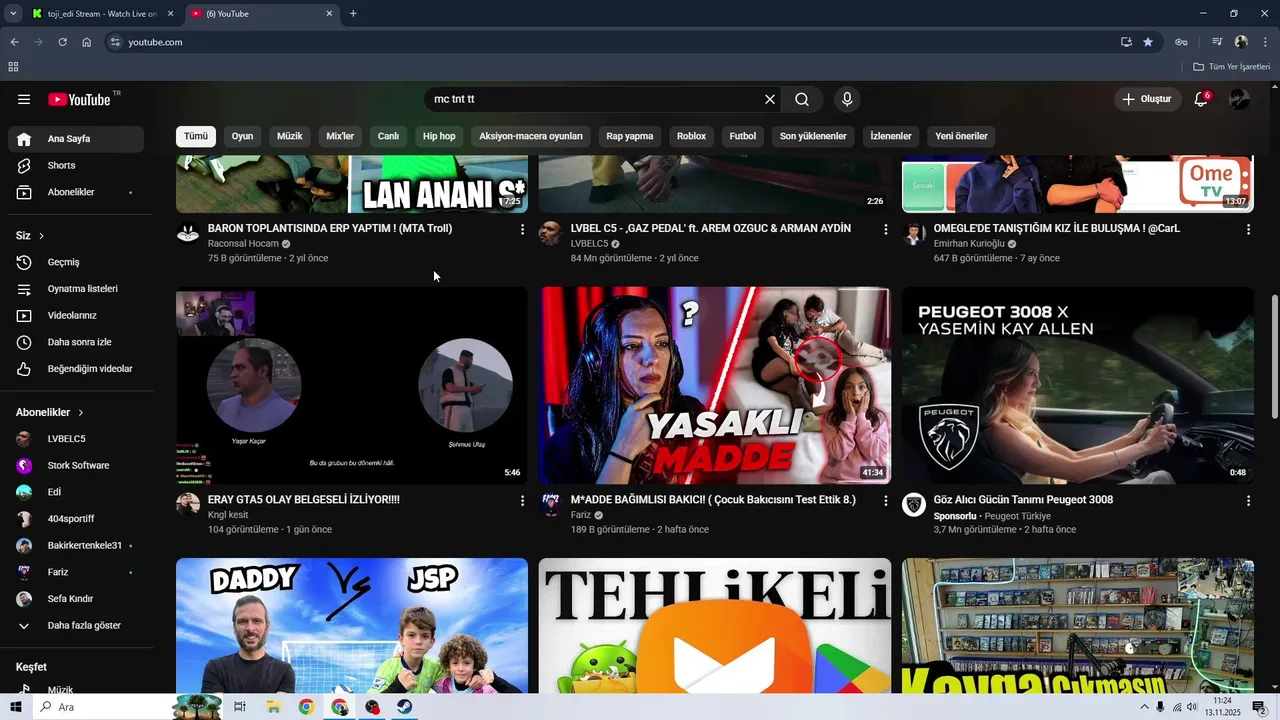Reload the page in browser toolbar
Image resolution: width=1280 pixels, height=720 pixels.
point(62,42)
